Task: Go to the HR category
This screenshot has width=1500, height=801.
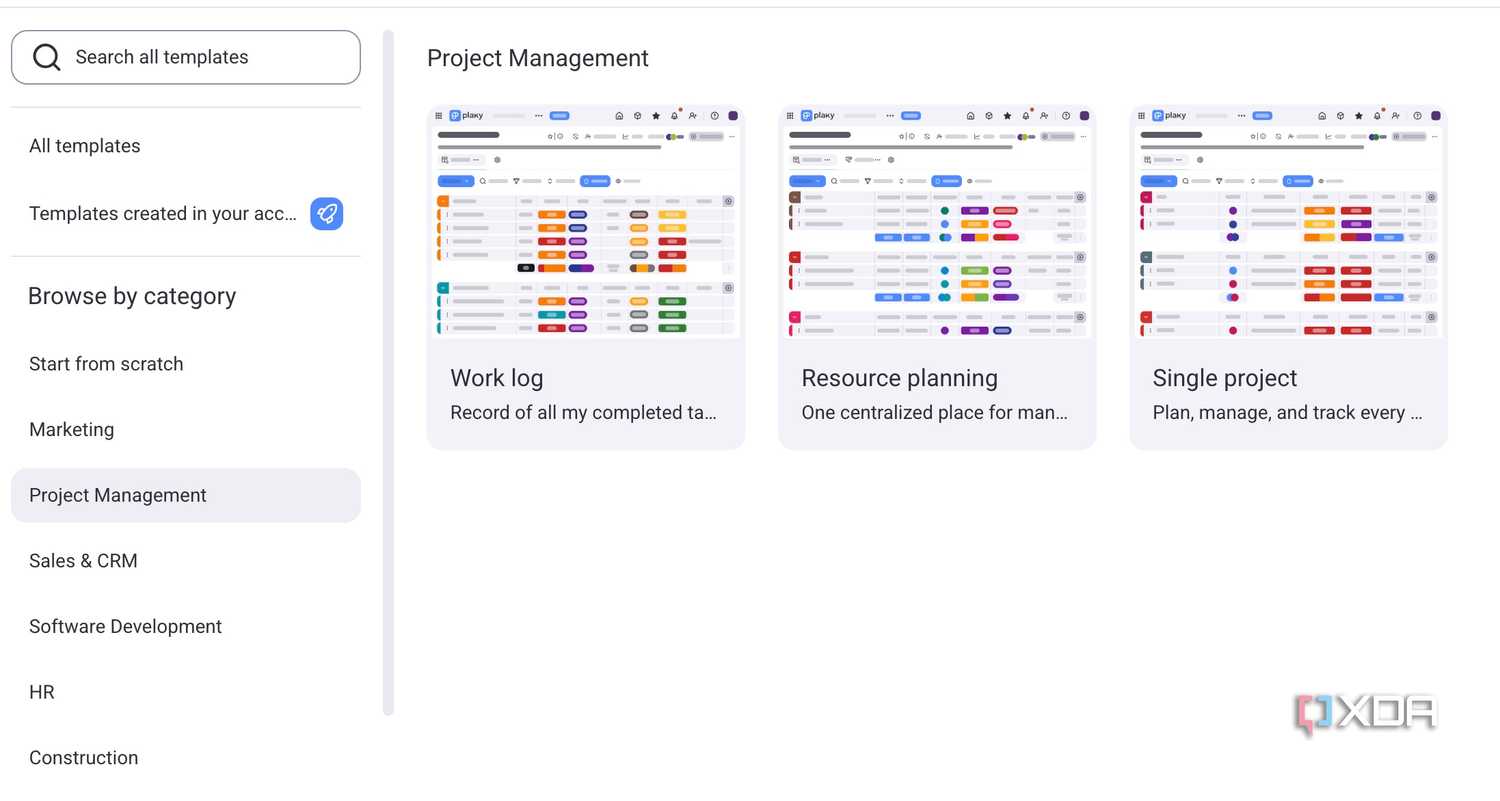Action: coord(42,692)
